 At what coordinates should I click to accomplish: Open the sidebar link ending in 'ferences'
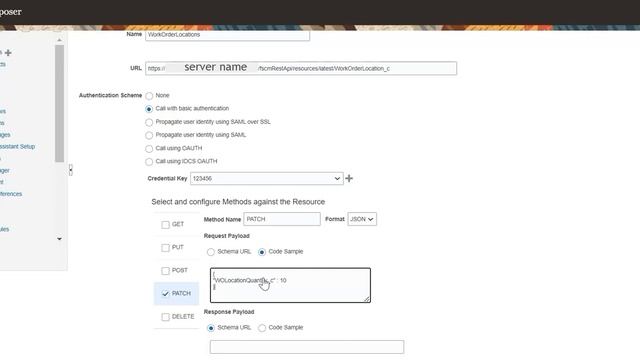tap(11, 194)
